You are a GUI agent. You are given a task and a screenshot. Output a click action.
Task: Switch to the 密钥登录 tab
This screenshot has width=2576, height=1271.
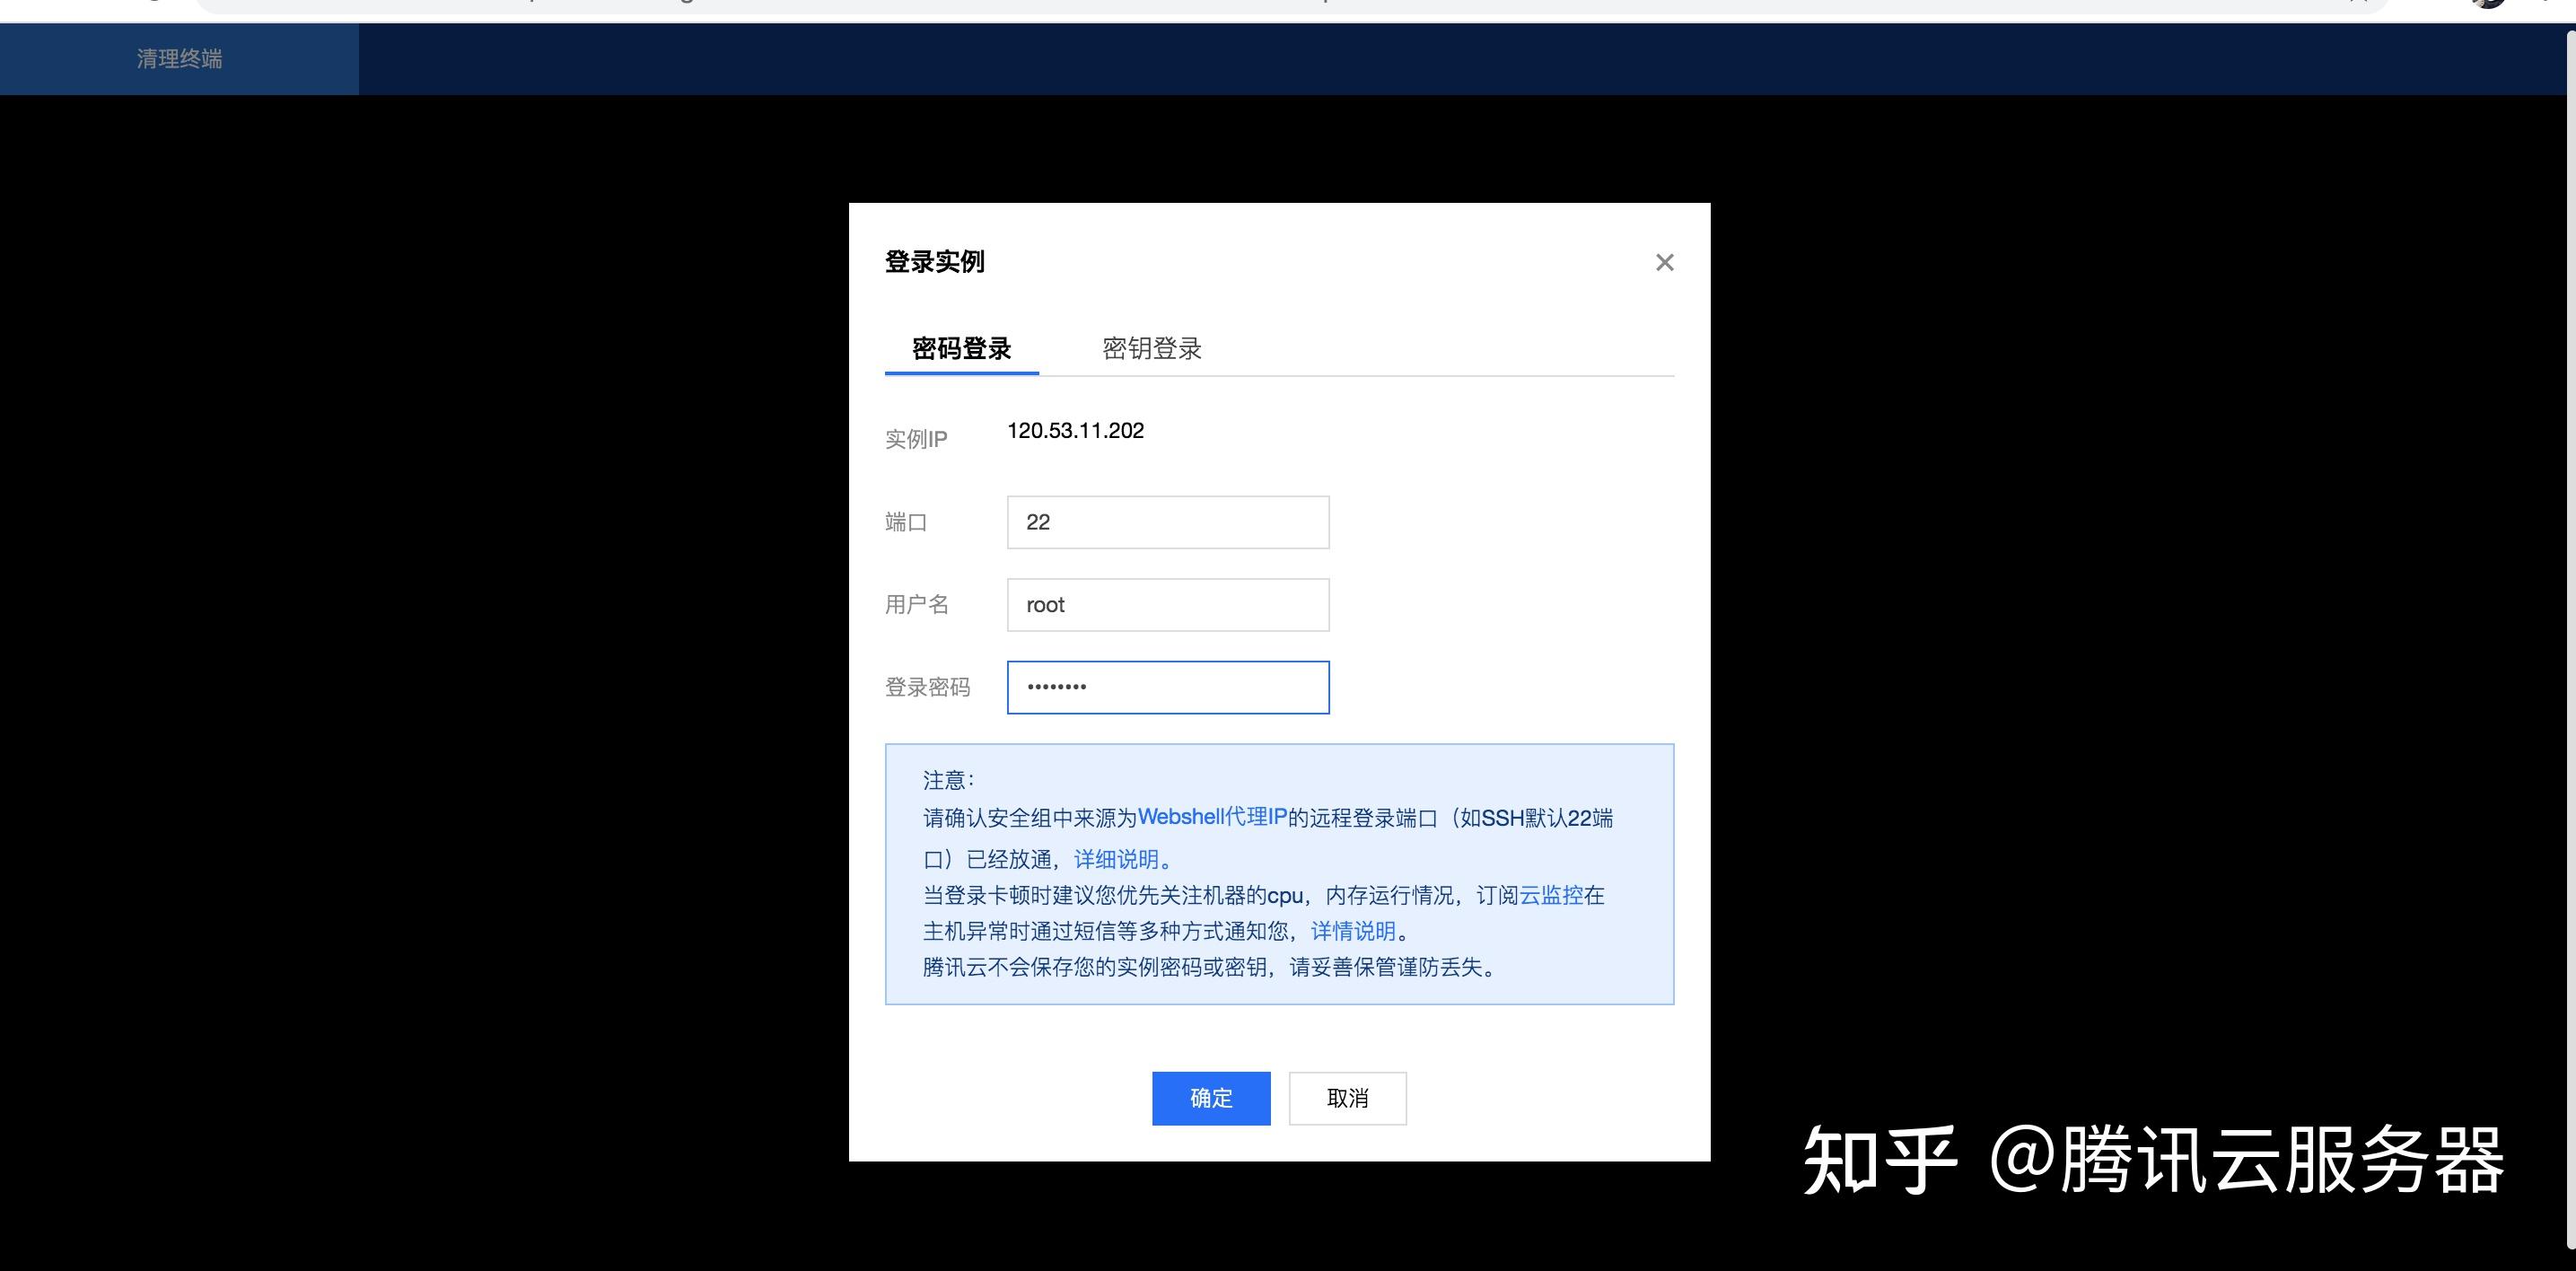[1151, 349]
